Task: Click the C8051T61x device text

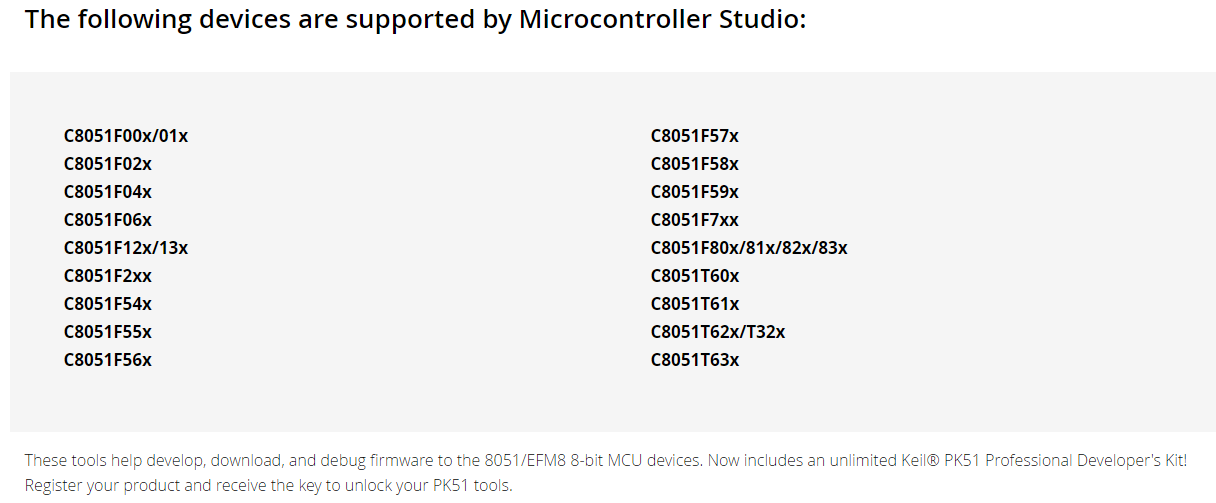Action: (x=695, y=304)
